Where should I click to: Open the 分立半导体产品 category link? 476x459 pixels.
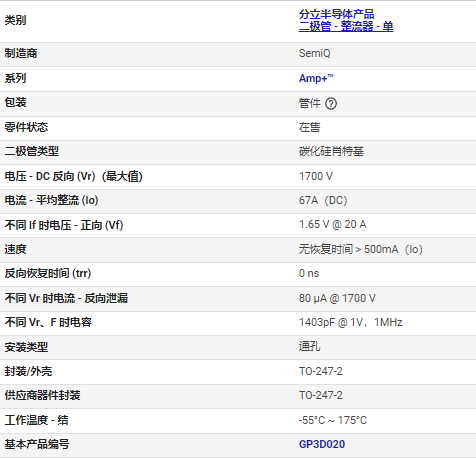pyautogui.click(x=336, y=14)
